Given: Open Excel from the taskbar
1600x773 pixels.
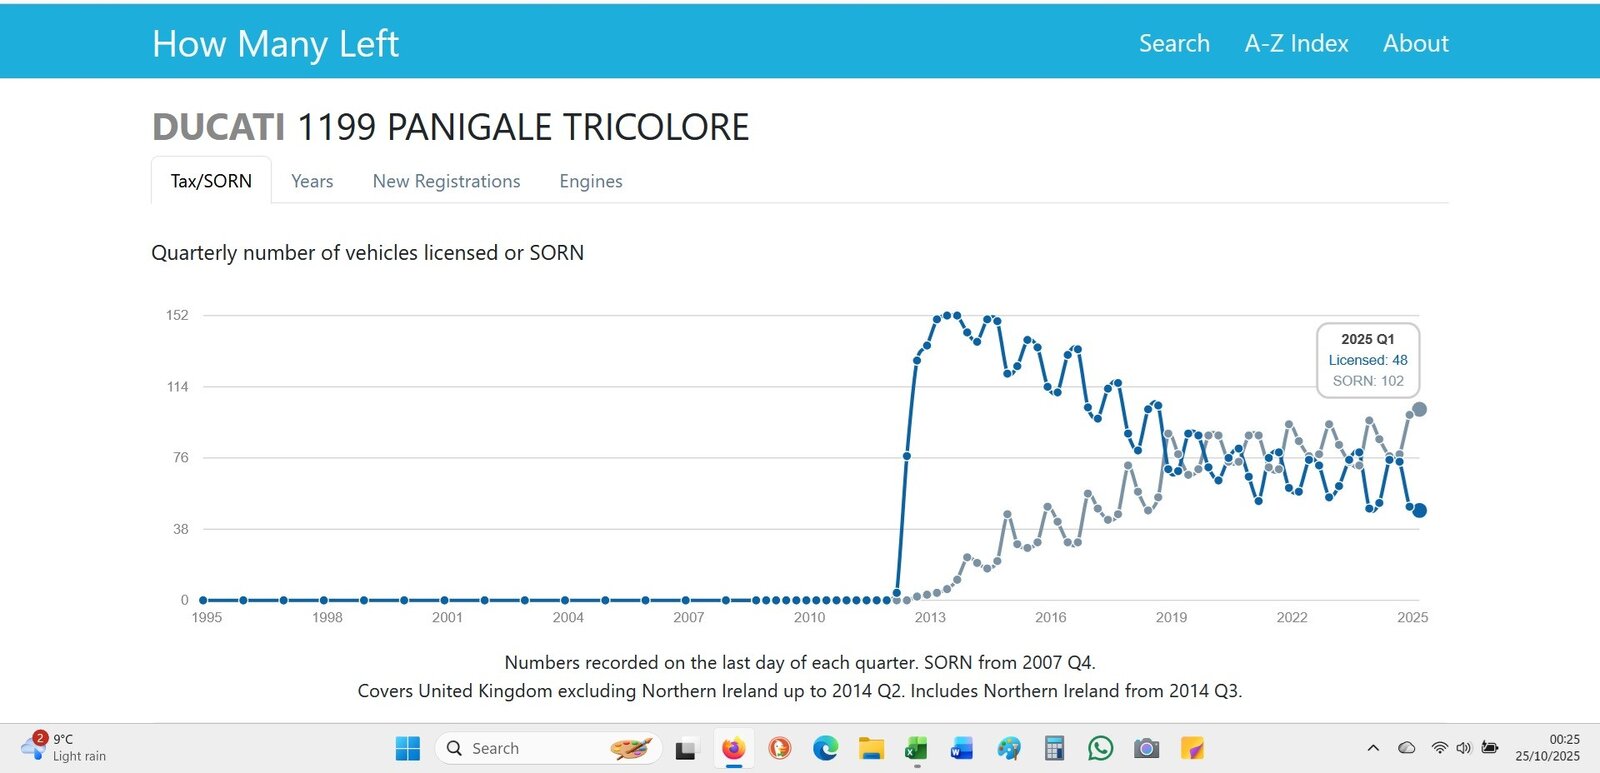Looking at the screenshot, I should (x=916, y=748).
